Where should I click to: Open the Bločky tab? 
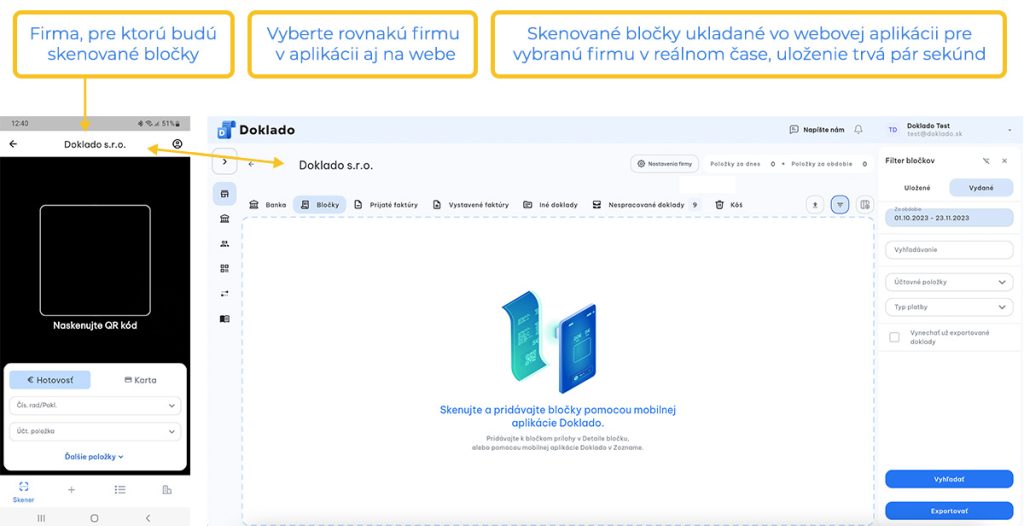point(319,205)
